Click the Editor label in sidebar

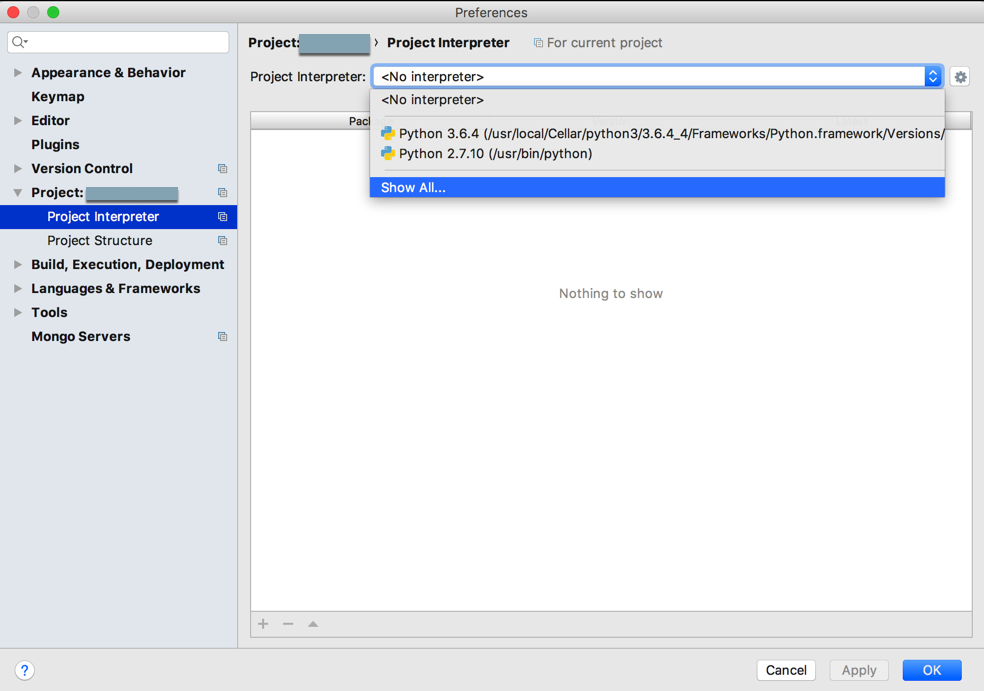50,121
